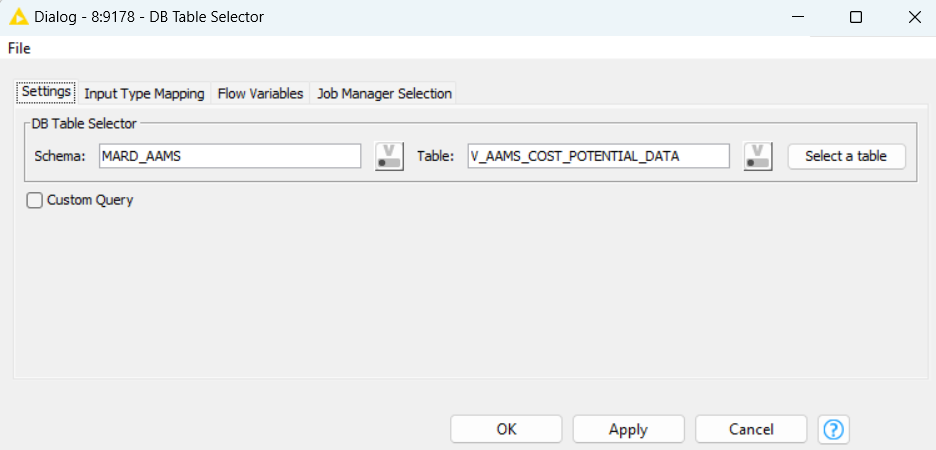
Task: Switch to the Input Type Mapping tab
Action: pos(144,93)
